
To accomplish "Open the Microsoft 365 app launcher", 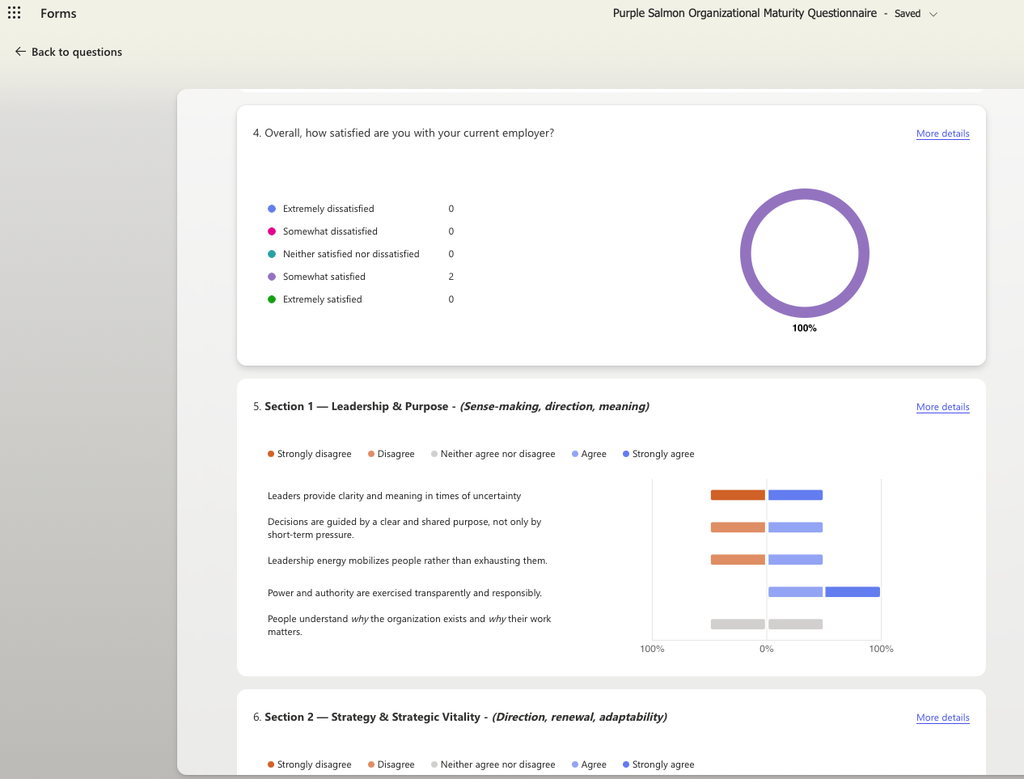I will [15, 13].
